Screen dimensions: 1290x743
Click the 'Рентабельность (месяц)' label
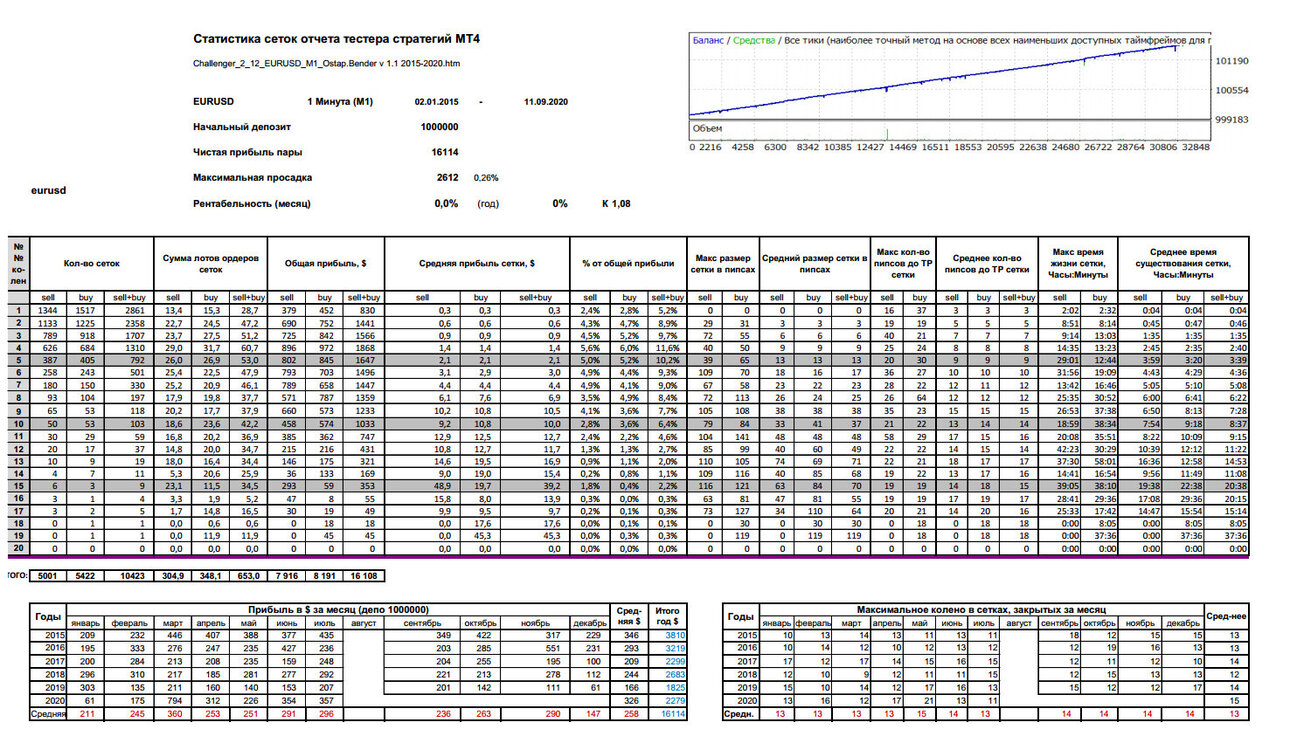[x=253, y=203]
